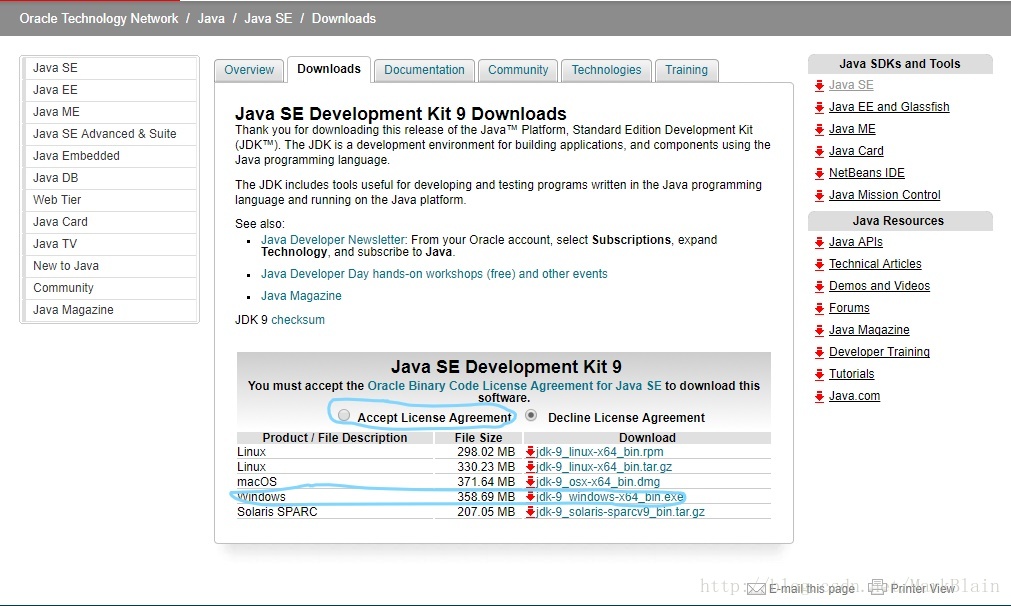The image size is (1011, 606).
Task: Click the arrow icon beside Java Mission Control
Action: tap(819, 195)
